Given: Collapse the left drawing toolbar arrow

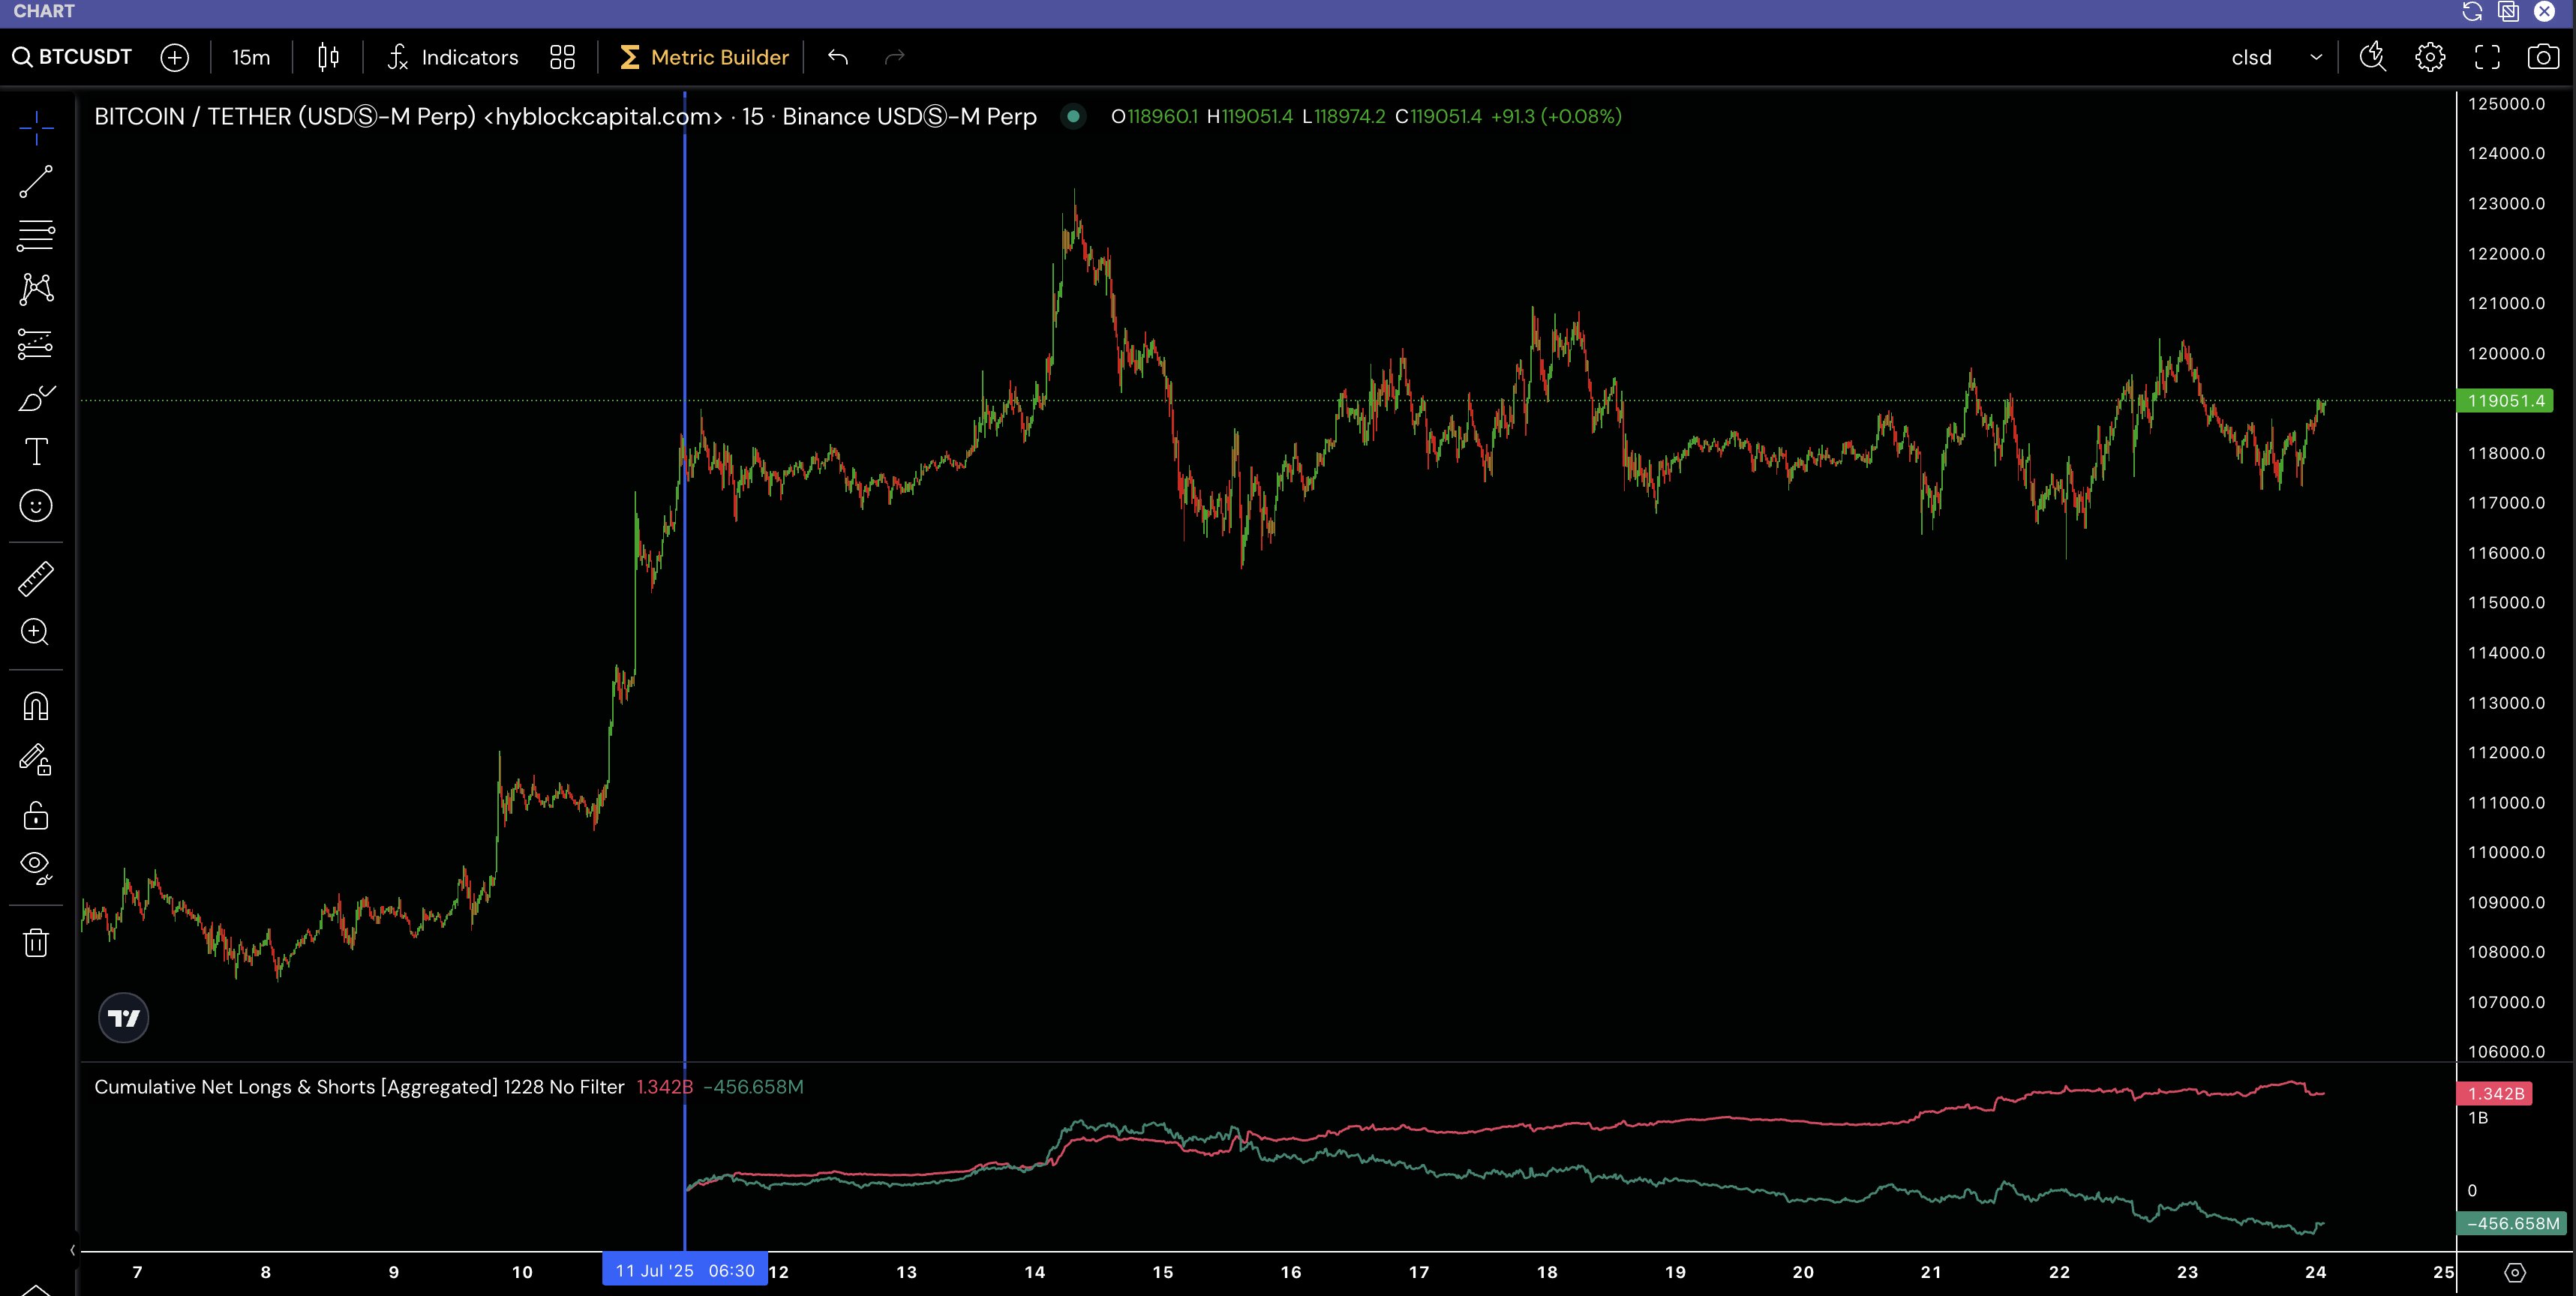Looking at the screenshot, I should coord(72,1250).
